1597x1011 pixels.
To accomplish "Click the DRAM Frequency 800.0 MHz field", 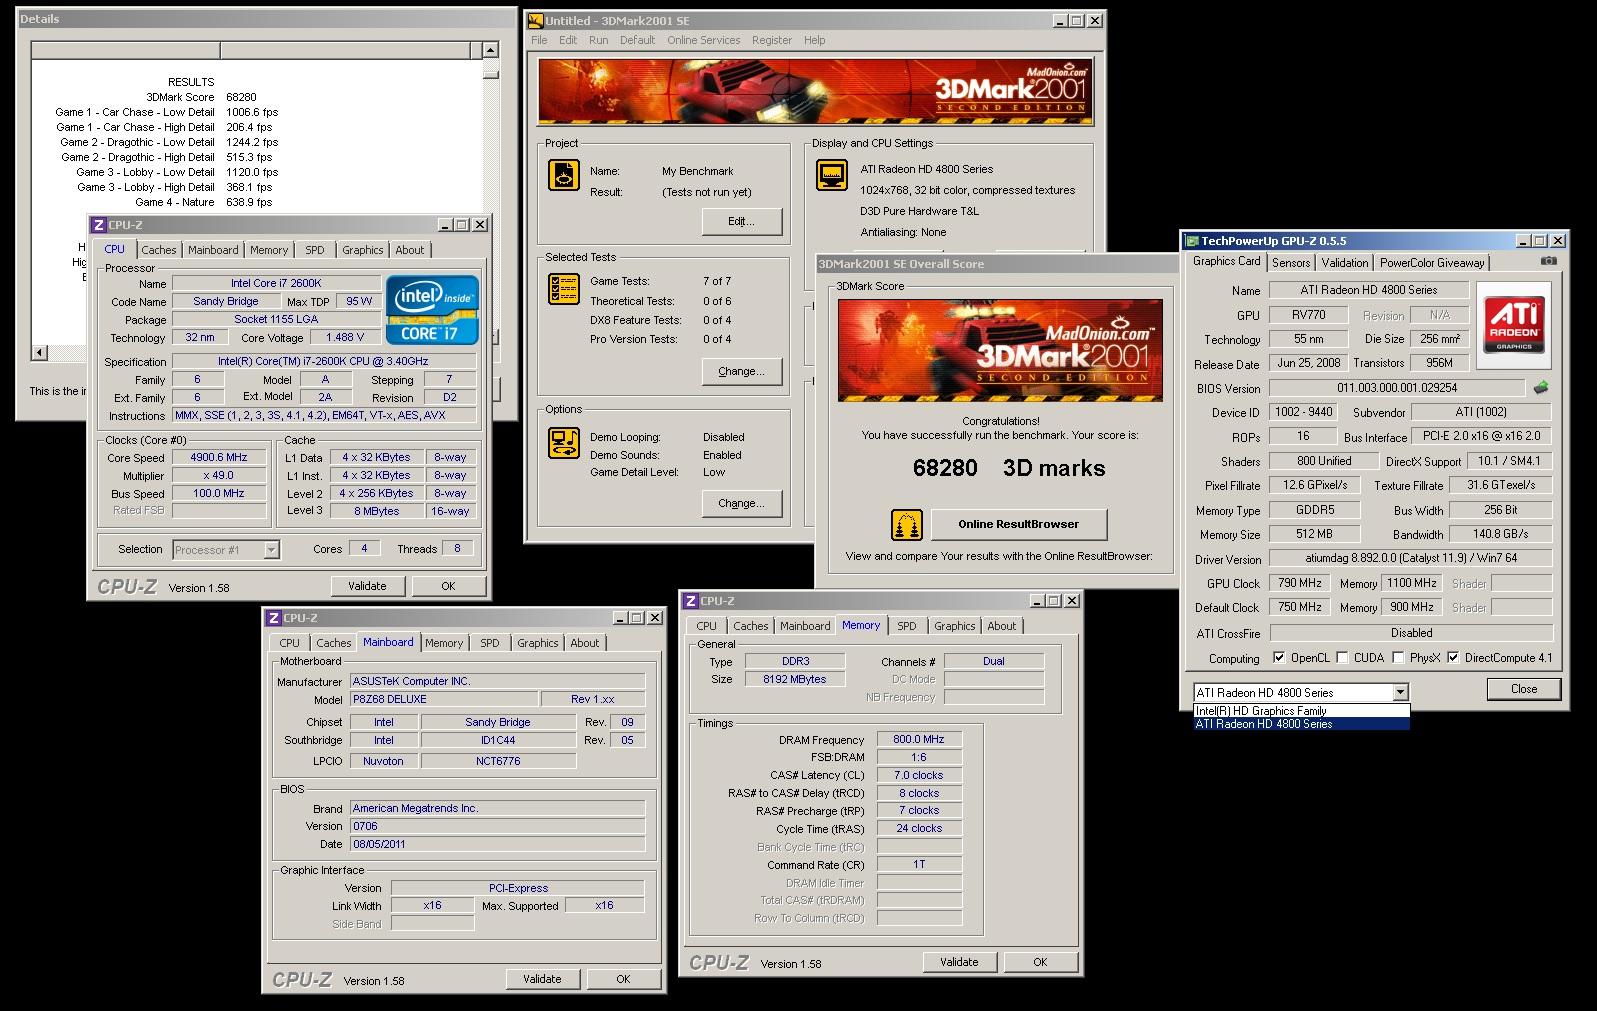I will (x=919, y=740).
